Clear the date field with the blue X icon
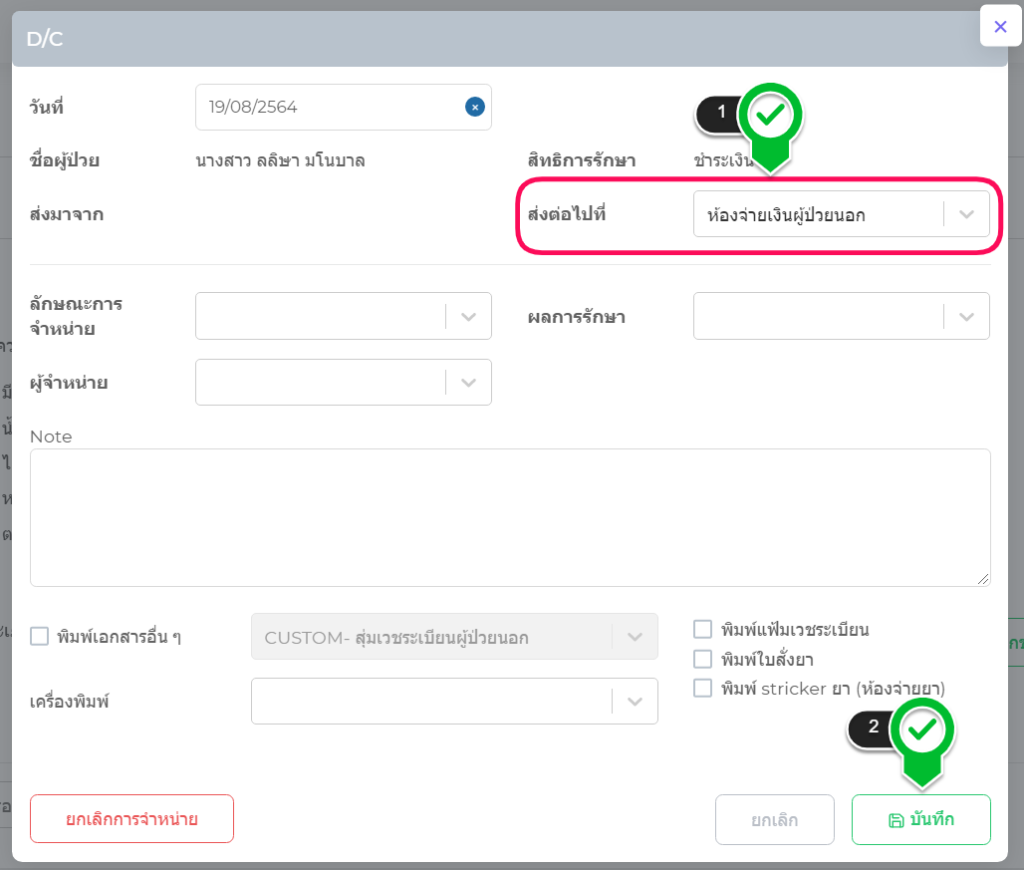1024x870 pixels. [475, 107]
